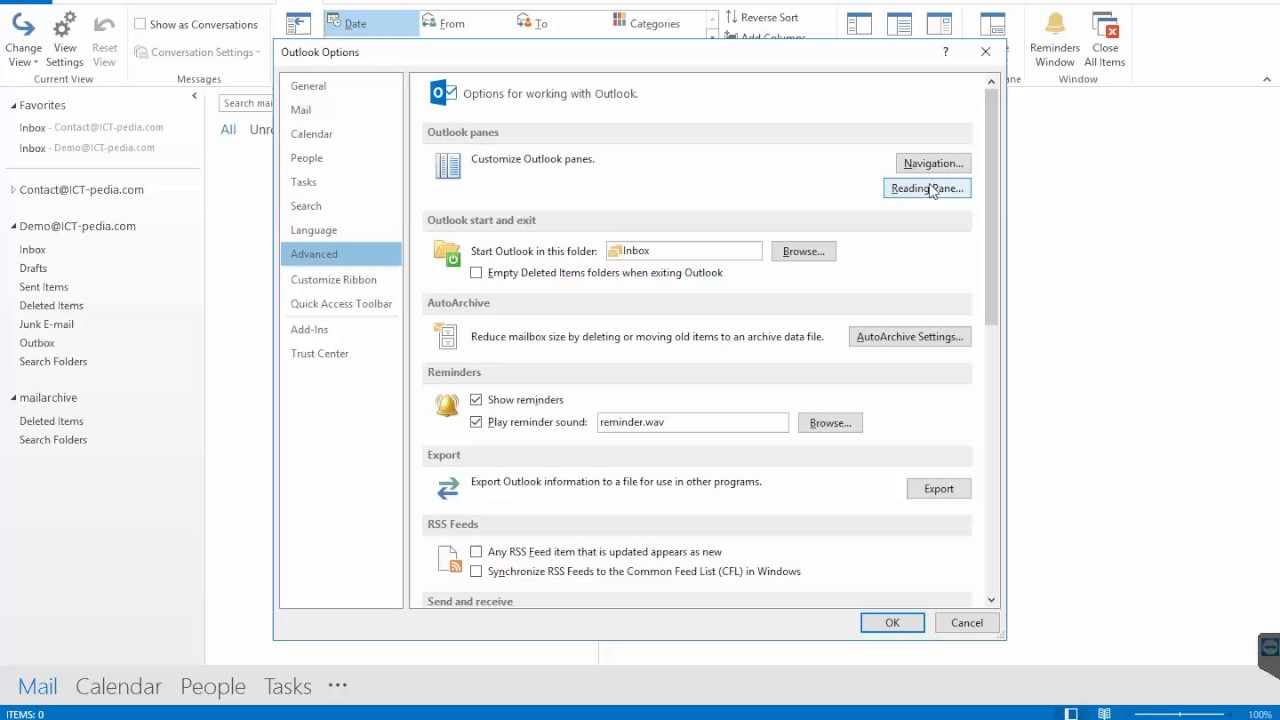The height and width of the screenshot is (720, 1280).
Task: Click Browse next to reminder sound
Action: (x=830, y=423)
